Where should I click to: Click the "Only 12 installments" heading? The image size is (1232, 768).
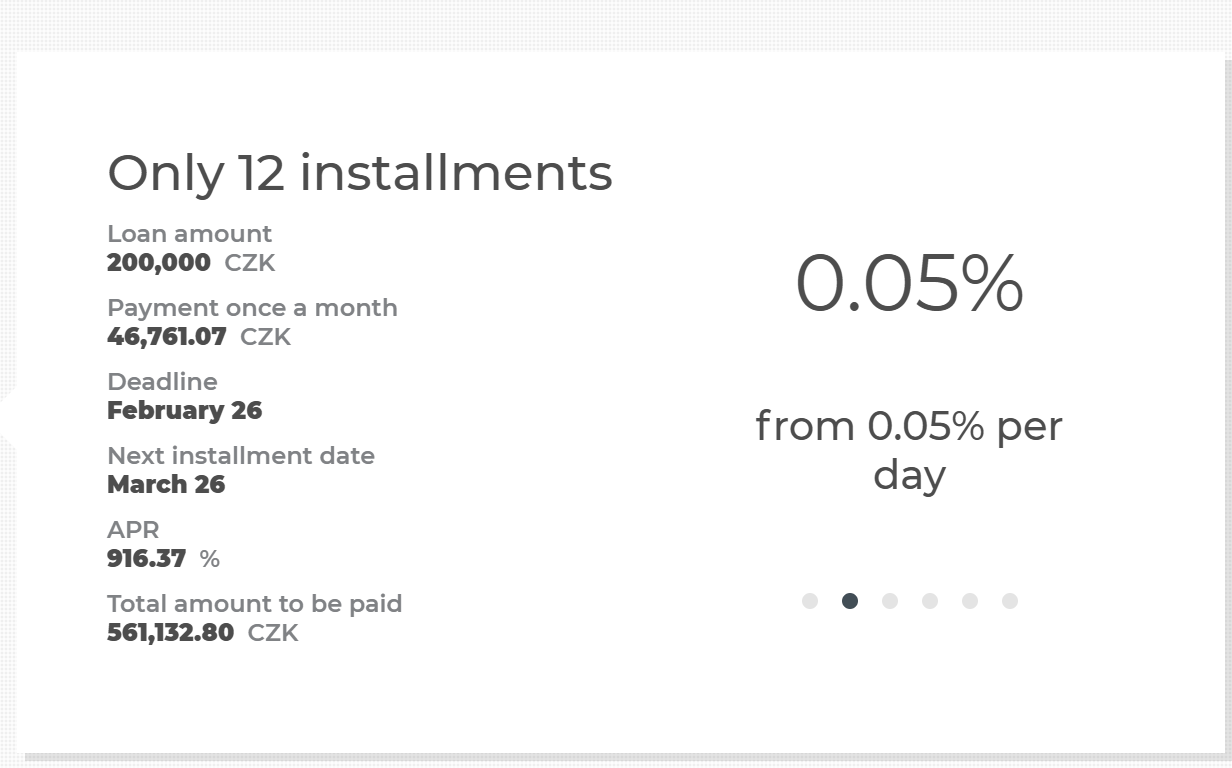point(359,172)
